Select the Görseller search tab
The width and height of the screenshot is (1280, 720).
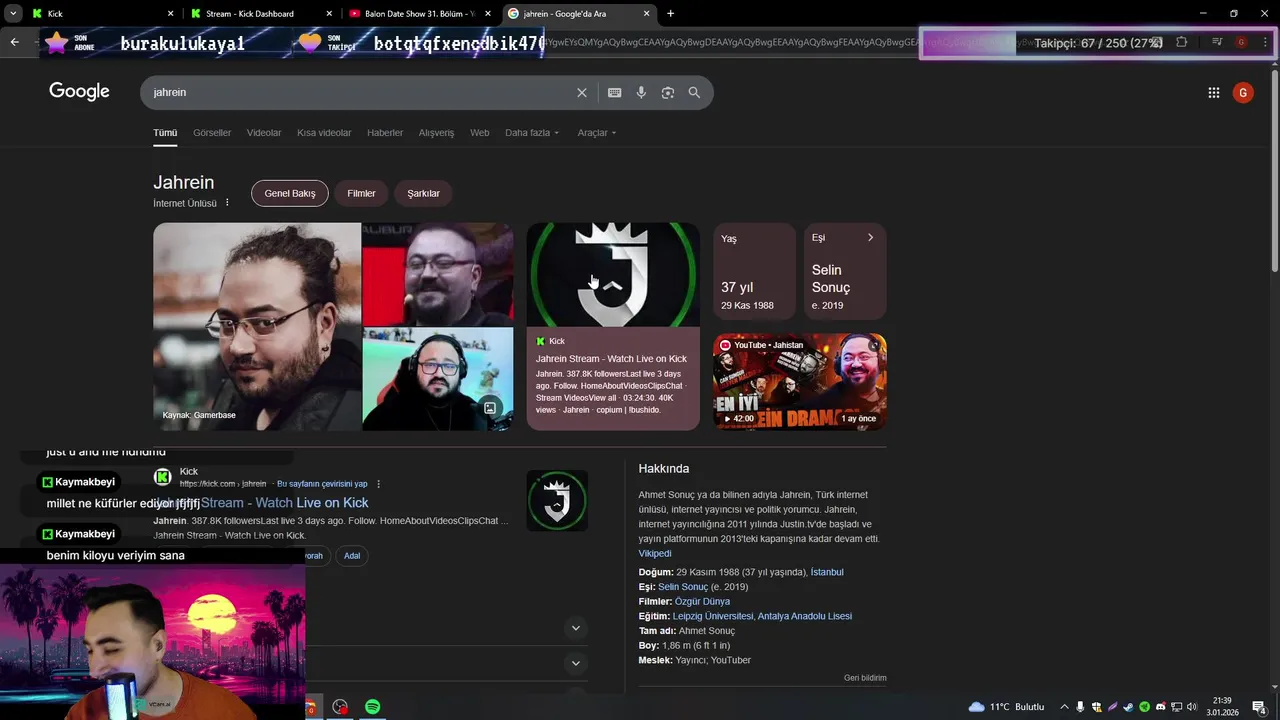(212, 133)
